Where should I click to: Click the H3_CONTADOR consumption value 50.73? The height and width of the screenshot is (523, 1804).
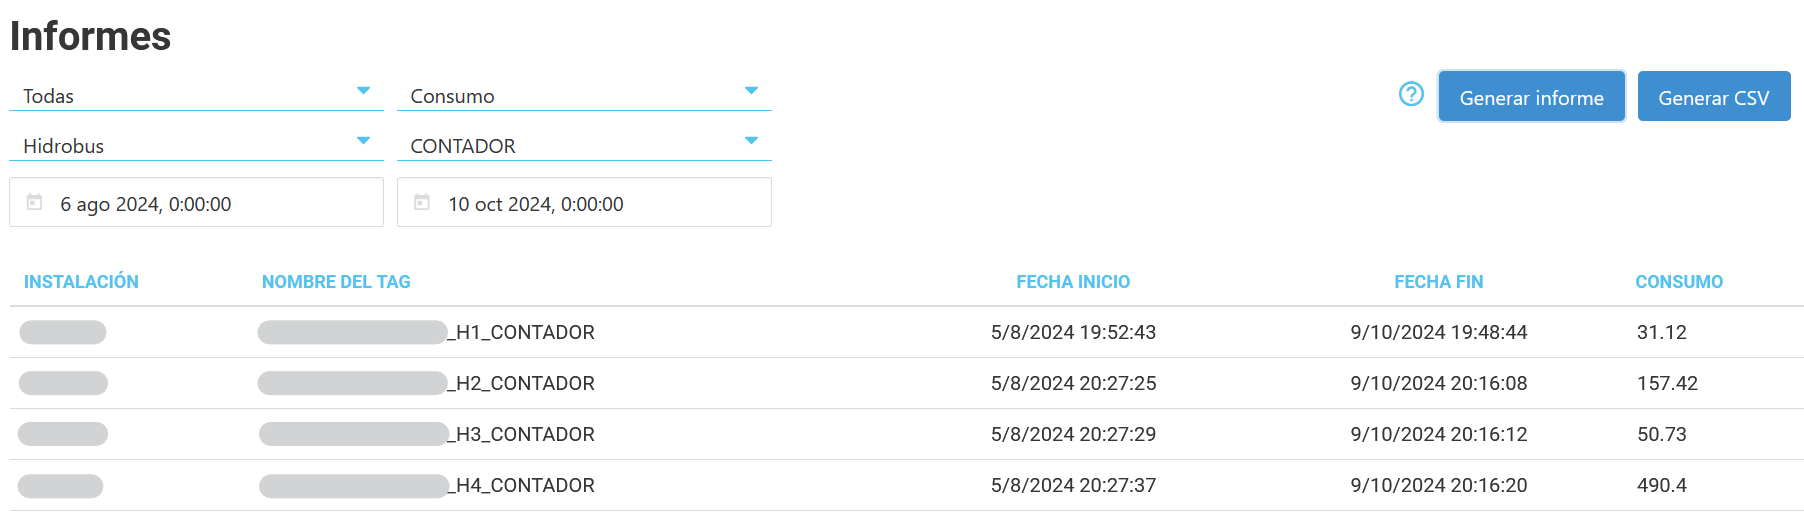[1661, 434]
